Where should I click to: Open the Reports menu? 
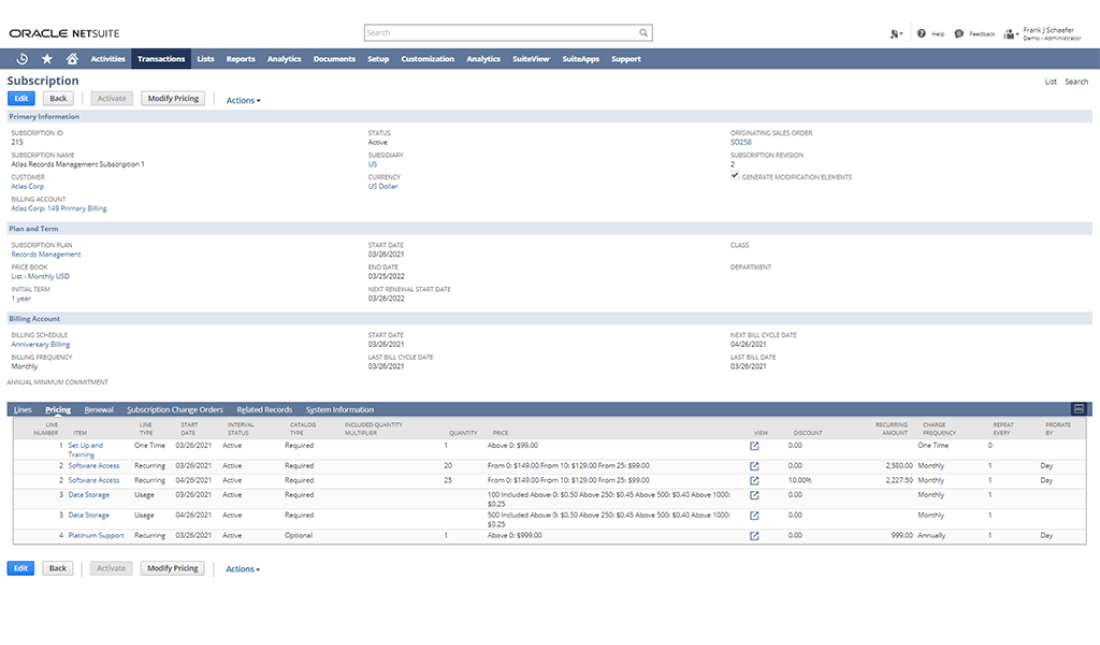pos(241,59)
